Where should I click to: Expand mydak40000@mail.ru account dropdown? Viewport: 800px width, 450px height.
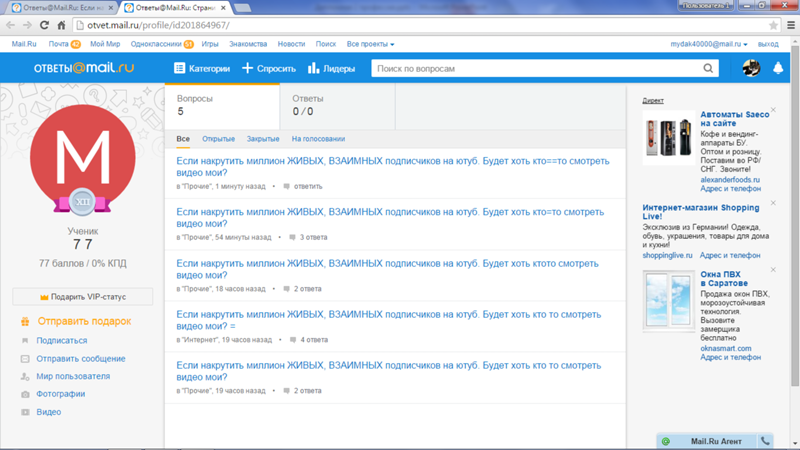point(709,44)
